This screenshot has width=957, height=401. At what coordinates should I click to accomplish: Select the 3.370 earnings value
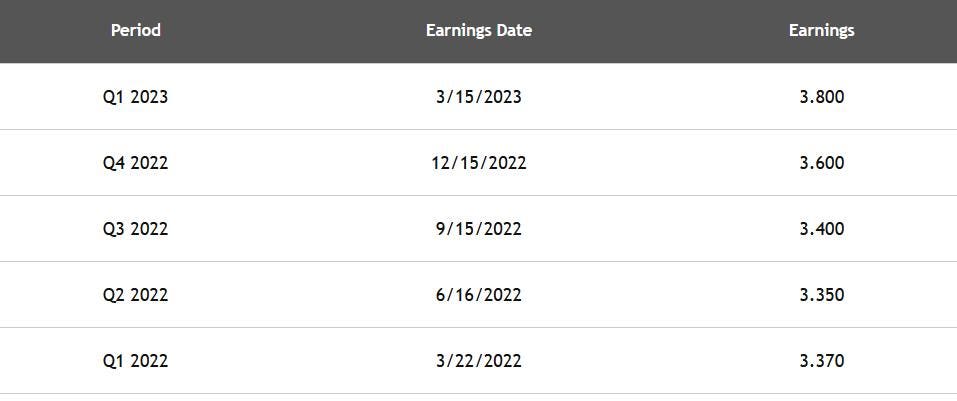click(x=821, y=361)
